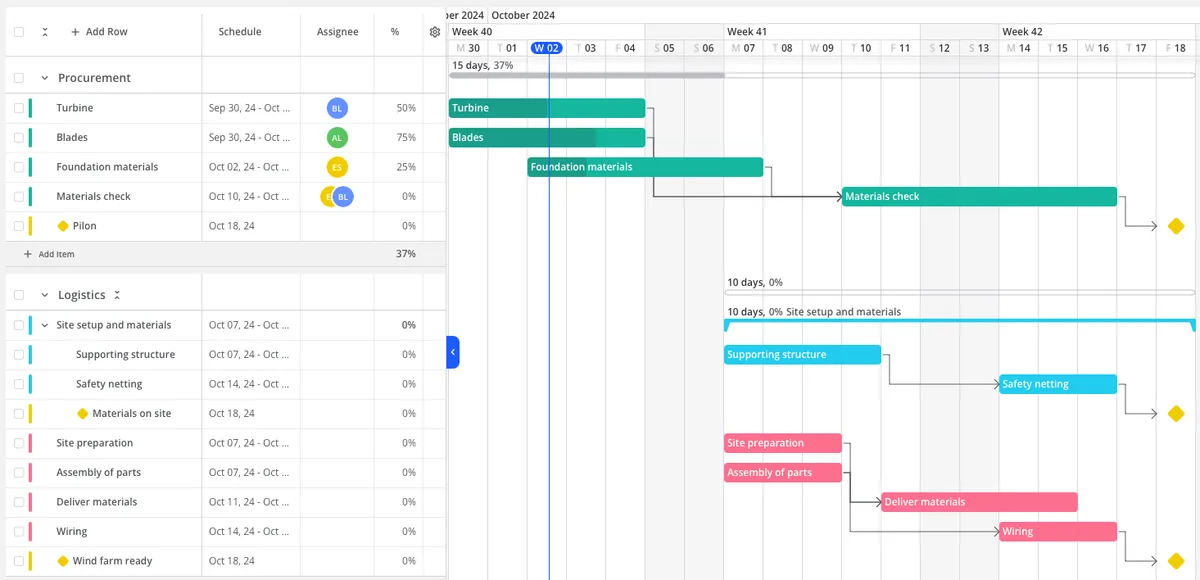1200x580 pixels.
Task: Click Turbine schedule cell Sep 30, 24
Action: pos(250,108)
